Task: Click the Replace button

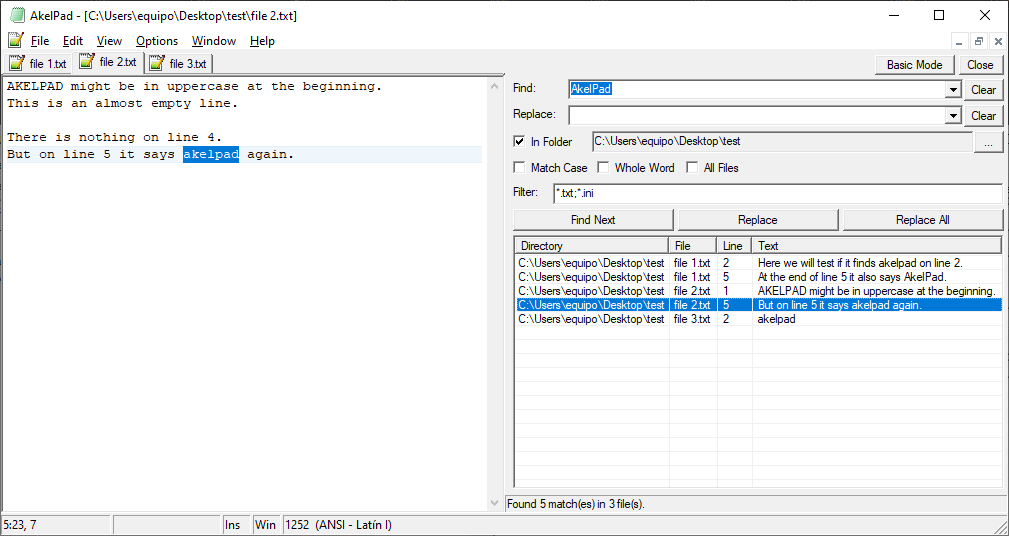Action: coord(757,219)
